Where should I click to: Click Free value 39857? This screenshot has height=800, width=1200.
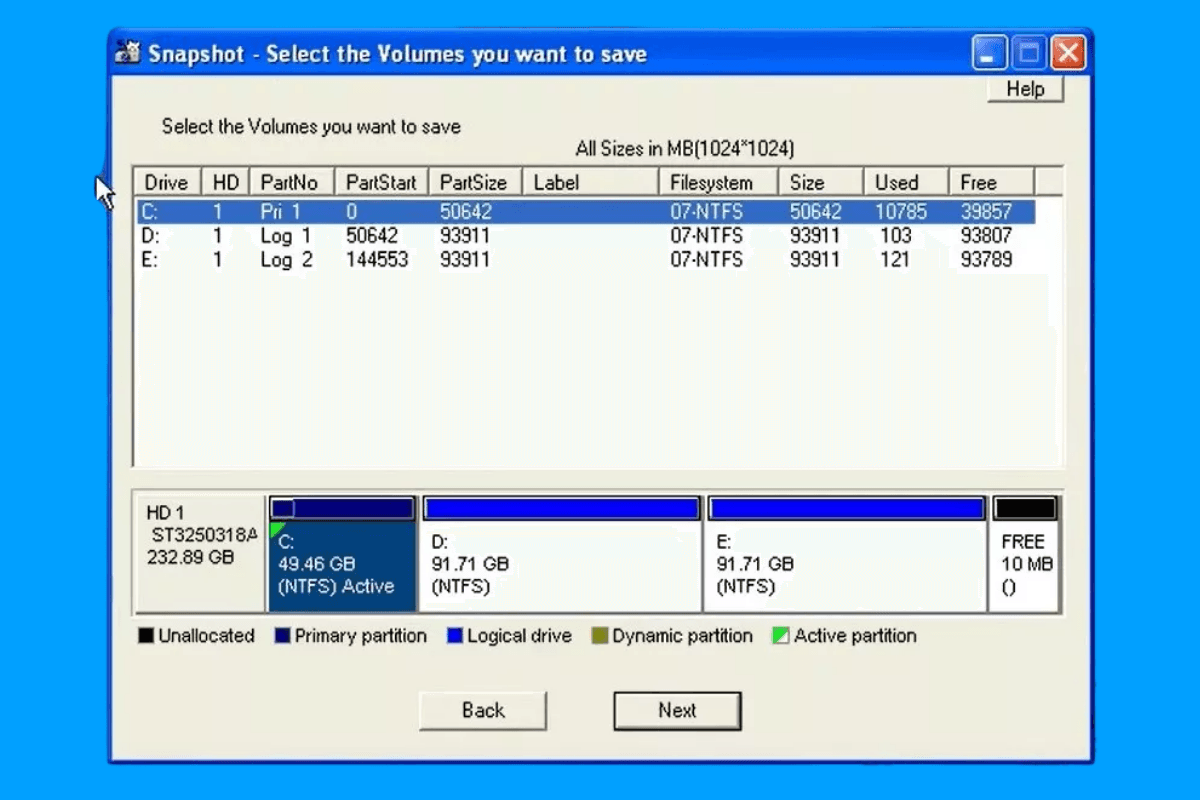(x=986, y=212)
